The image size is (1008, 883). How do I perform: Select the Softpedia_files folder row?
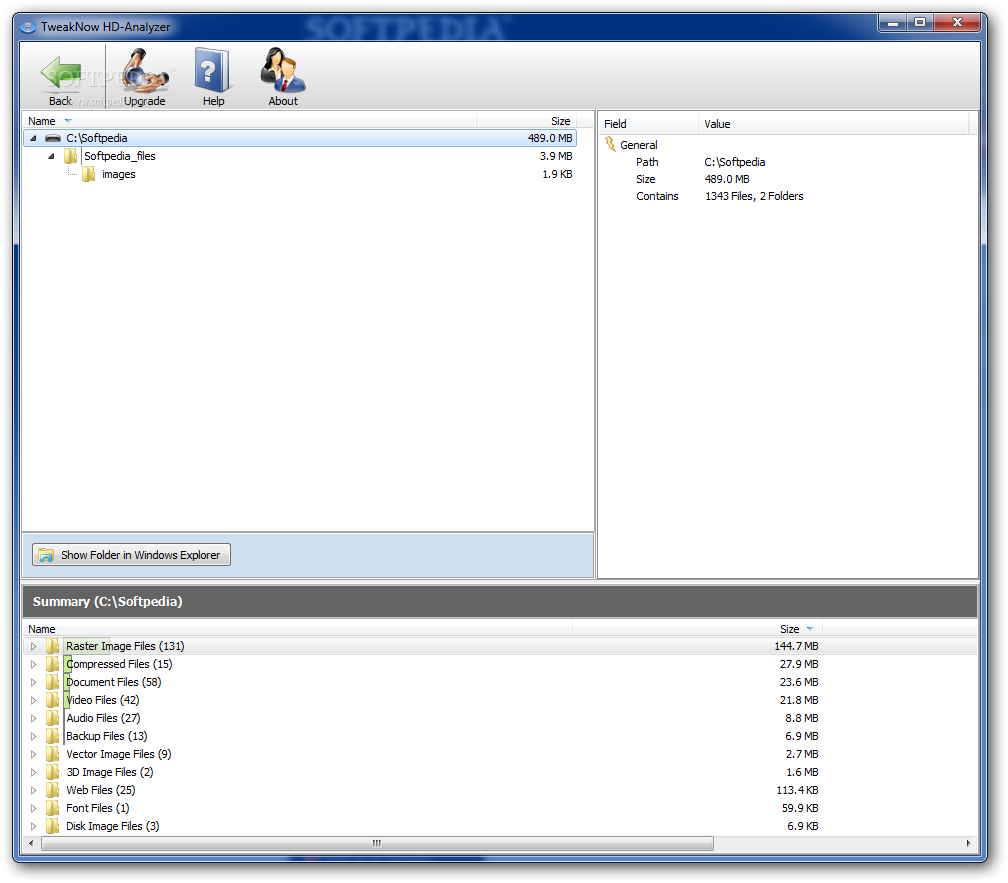[300, 156]
